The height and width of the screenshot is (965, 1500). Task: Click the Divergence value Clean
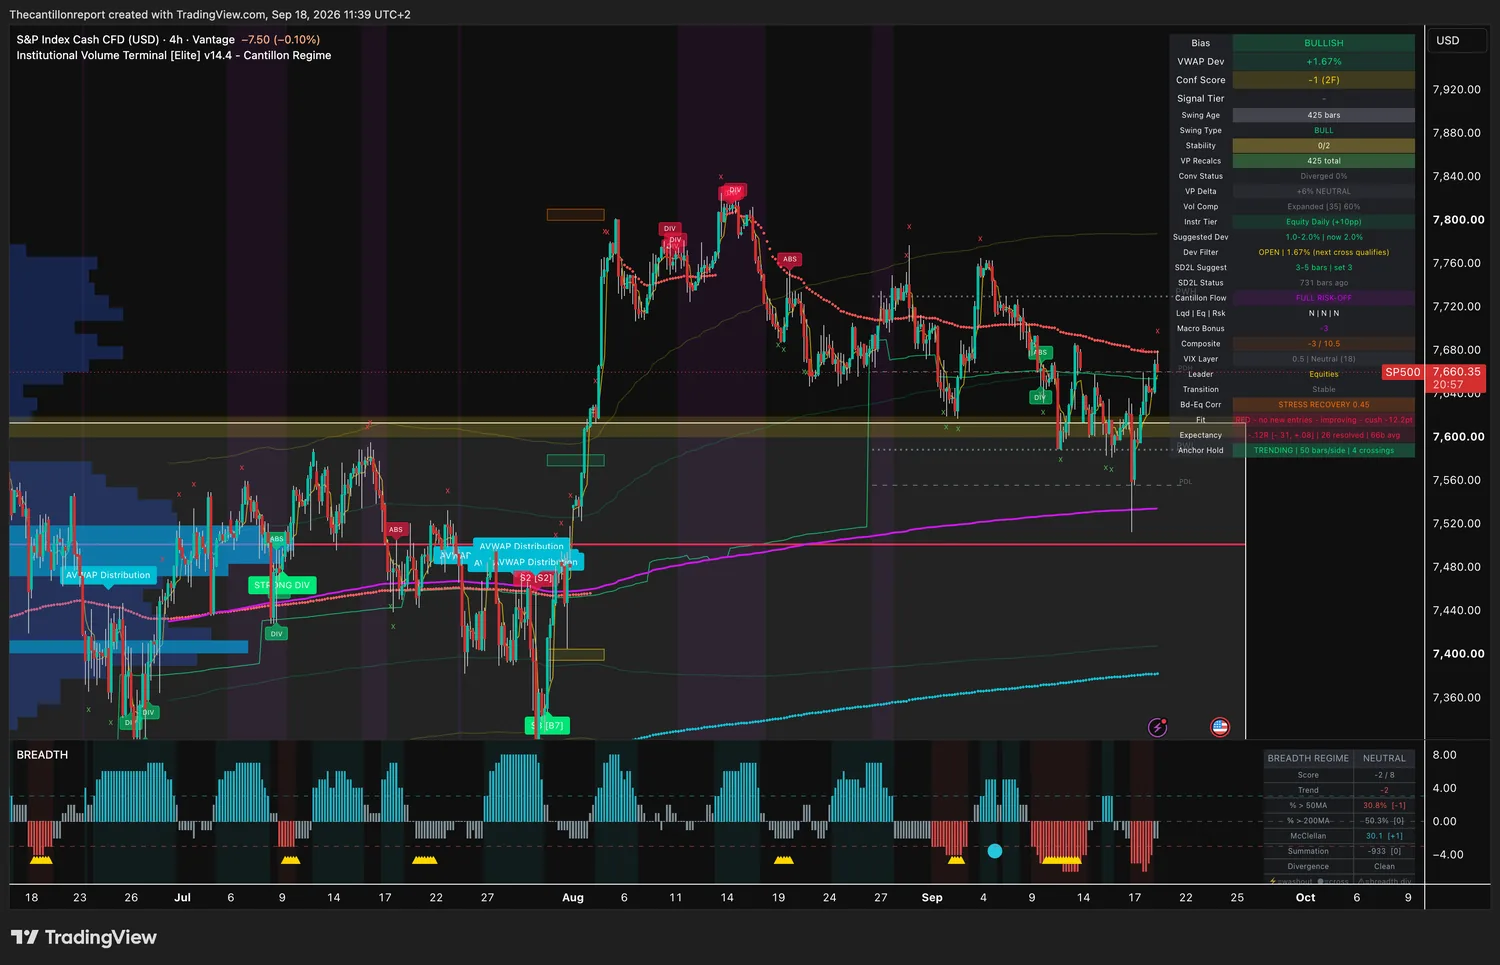click(1384, 866)
